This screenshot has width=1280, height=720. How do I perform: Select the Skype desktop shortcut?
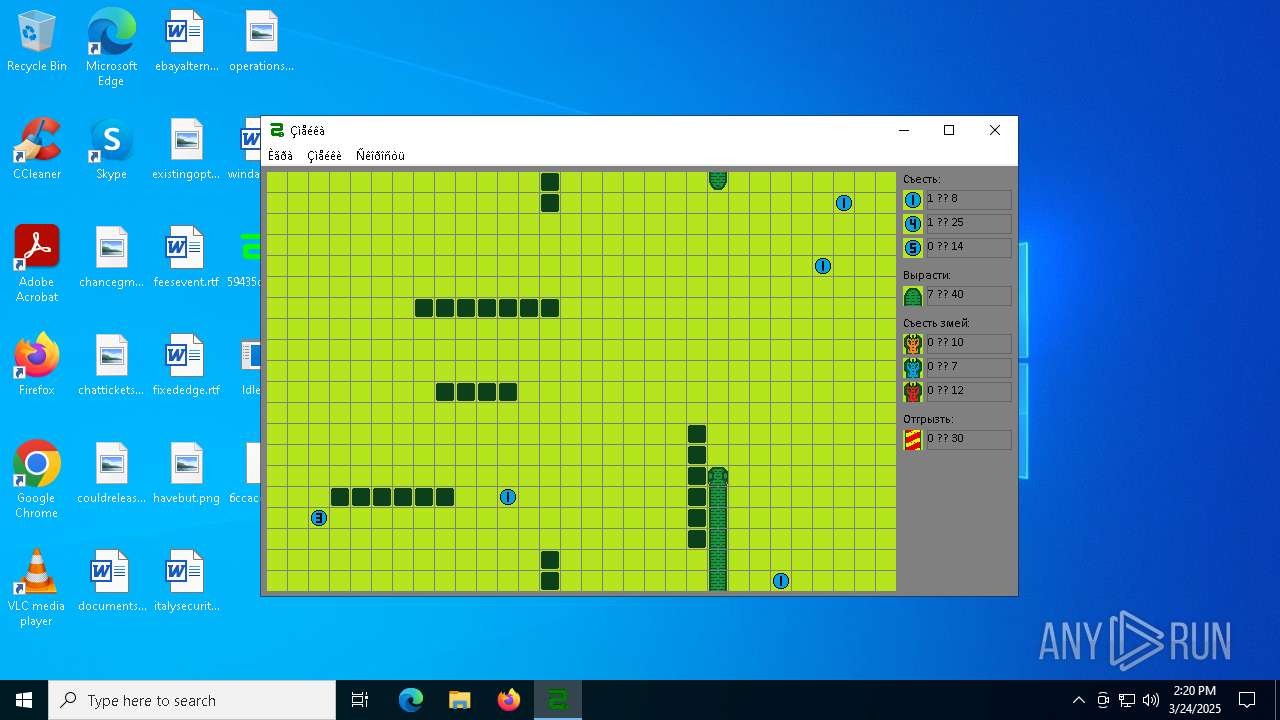click(x=111, y=149)
